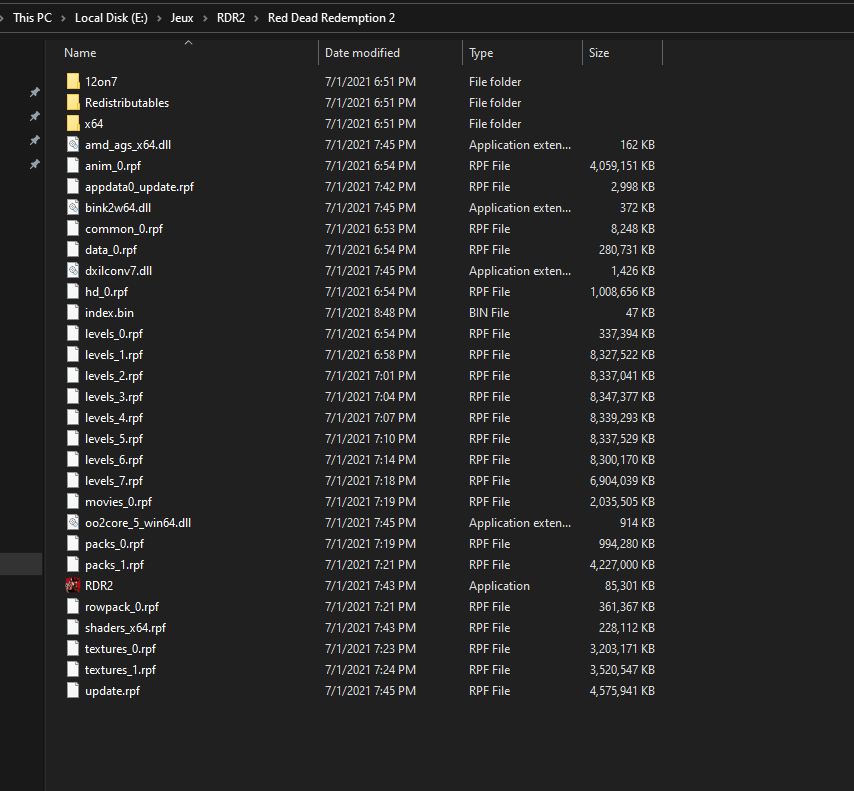Select file name levels_4.rpf

pyautogui.click(x=114, y=418)
